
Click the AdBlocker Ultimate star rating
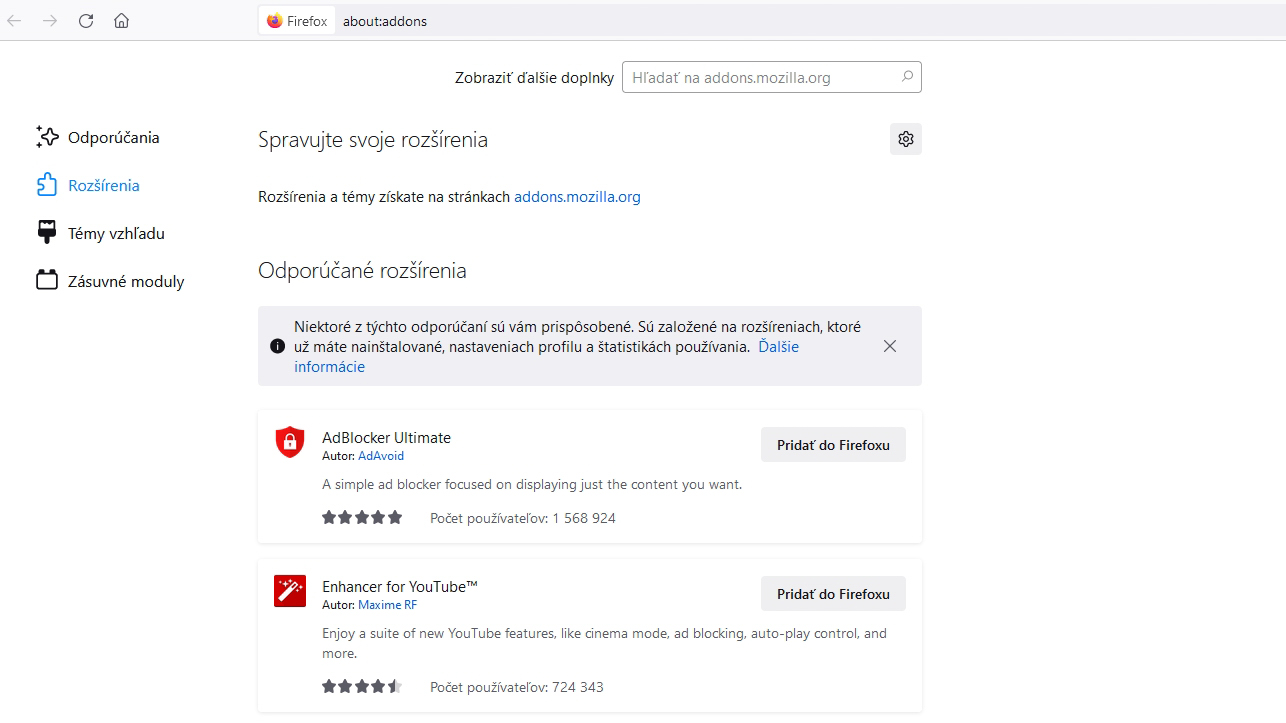(362, 518)
